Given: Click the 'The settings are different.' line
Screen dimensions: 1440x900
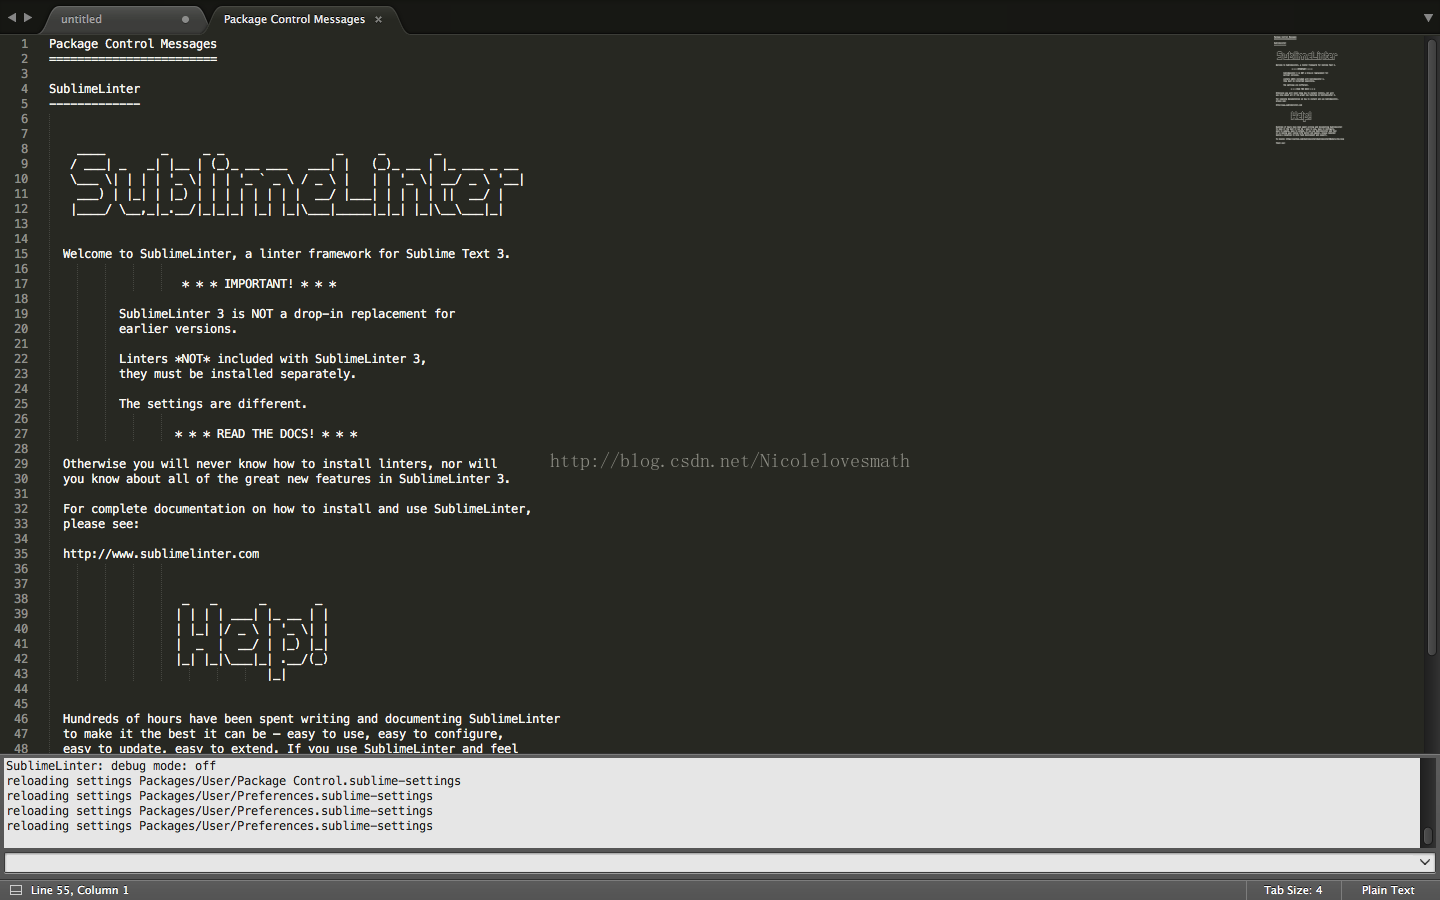Looking at the screenshot, I should (213, 404).
